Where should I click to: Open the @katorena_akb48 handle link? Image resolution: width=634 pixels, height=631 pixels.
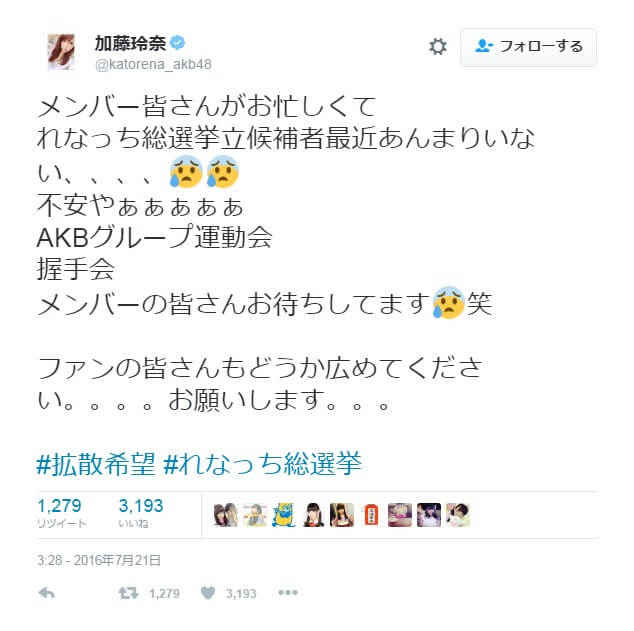pos(153,64)
